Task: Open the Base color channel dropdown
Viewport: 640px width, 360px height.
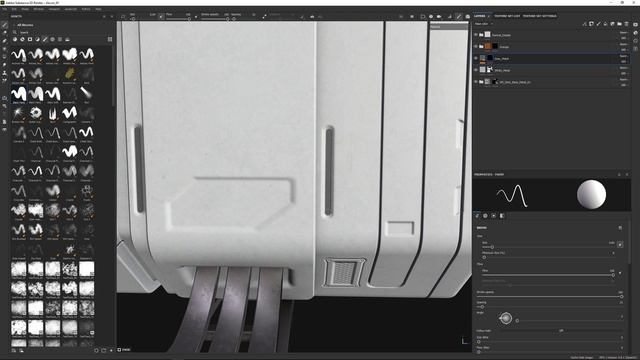Action: click(x=483, y=24)
